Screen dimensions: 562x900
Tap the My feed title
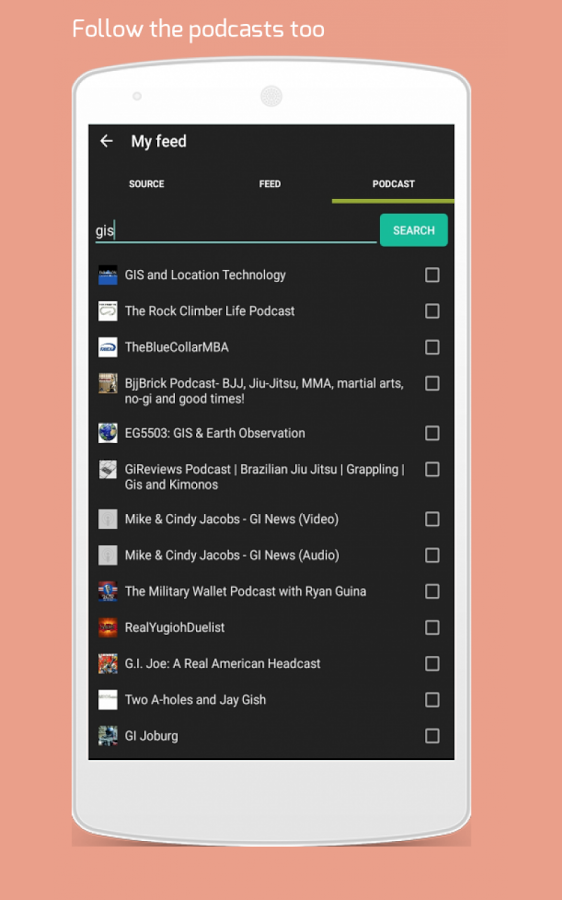(159, 141)
